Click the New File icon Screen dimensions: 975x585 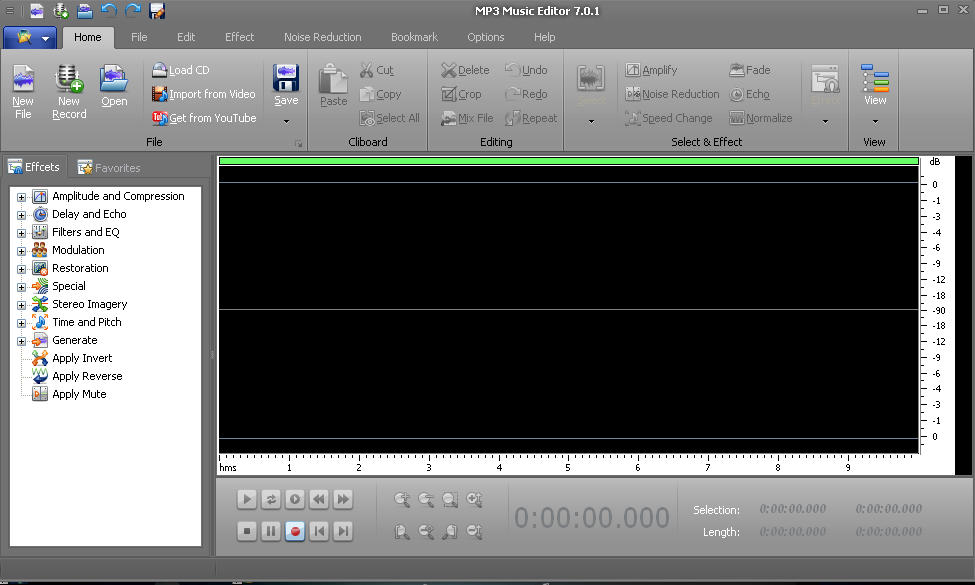[23, 80]
